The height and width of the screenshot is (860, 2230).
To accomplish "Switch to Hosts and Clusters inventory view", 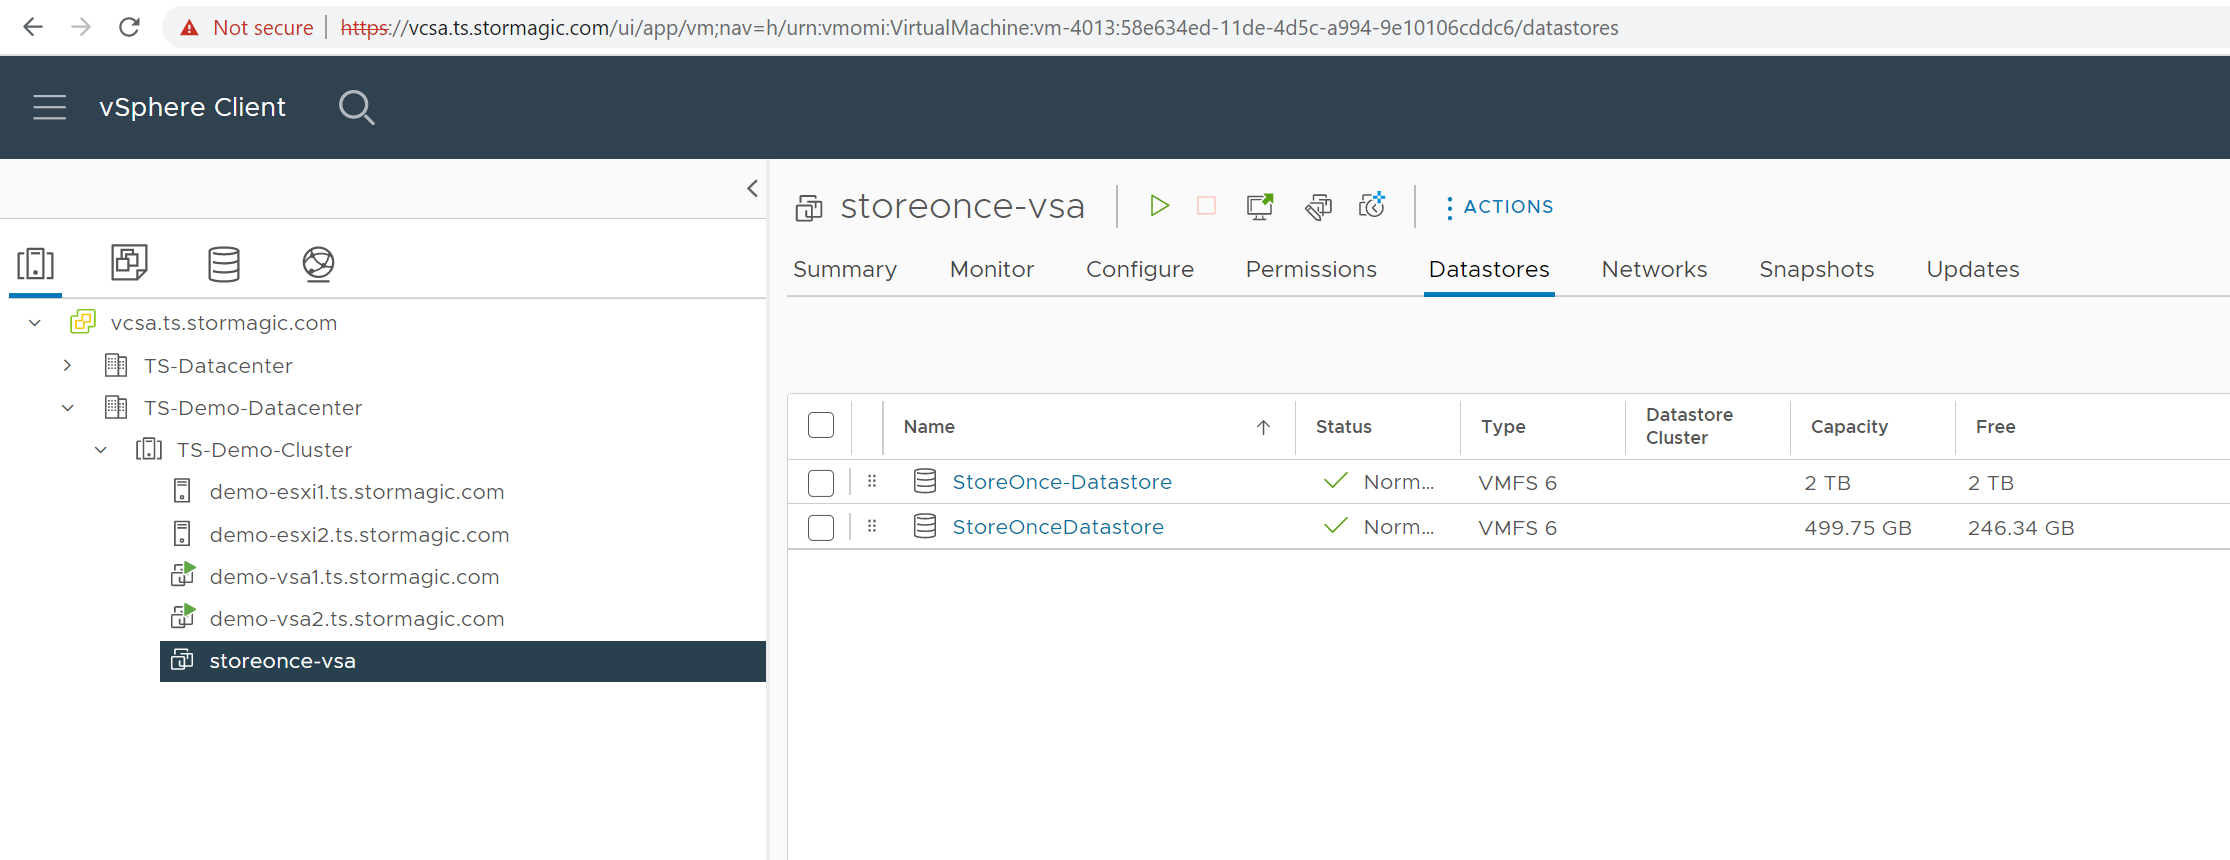I will [36, 264].
